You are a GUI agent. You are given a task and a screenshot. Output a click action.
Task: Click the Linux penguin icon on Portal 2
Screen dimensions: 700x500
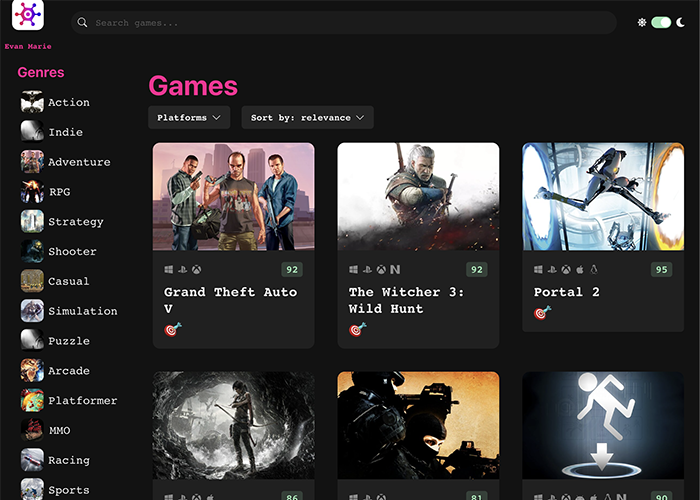tap(594, 269)
